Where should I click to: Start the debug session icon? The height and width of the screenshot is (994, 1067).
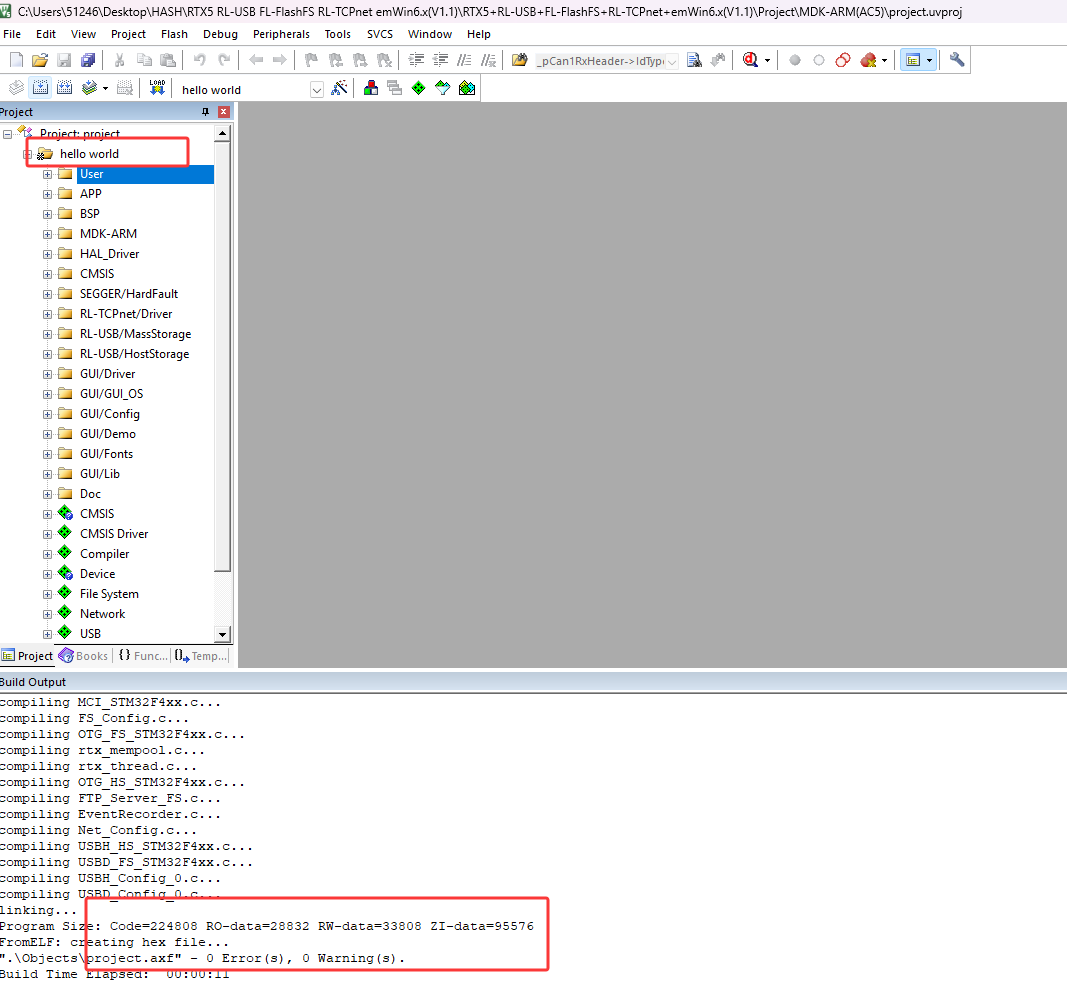(x=750, y=61)
